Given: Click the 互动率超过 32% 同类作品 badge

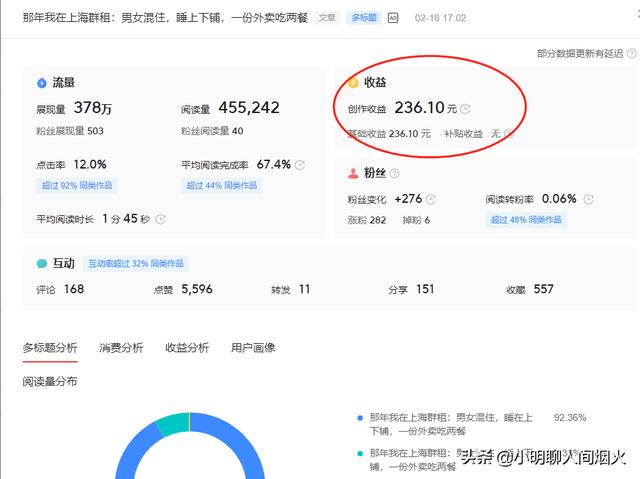Looking at the screenshot, I should 136,264.
